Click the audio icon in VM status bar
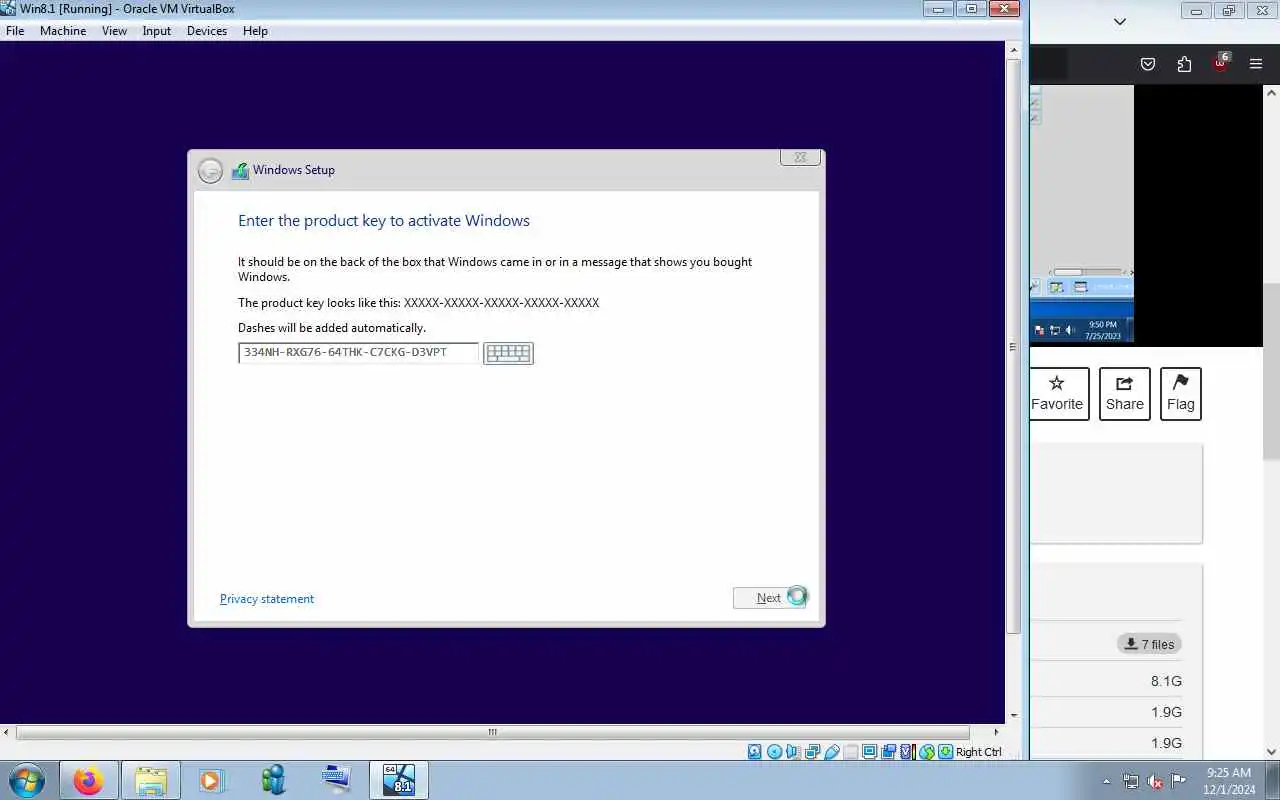 point(793,752)
